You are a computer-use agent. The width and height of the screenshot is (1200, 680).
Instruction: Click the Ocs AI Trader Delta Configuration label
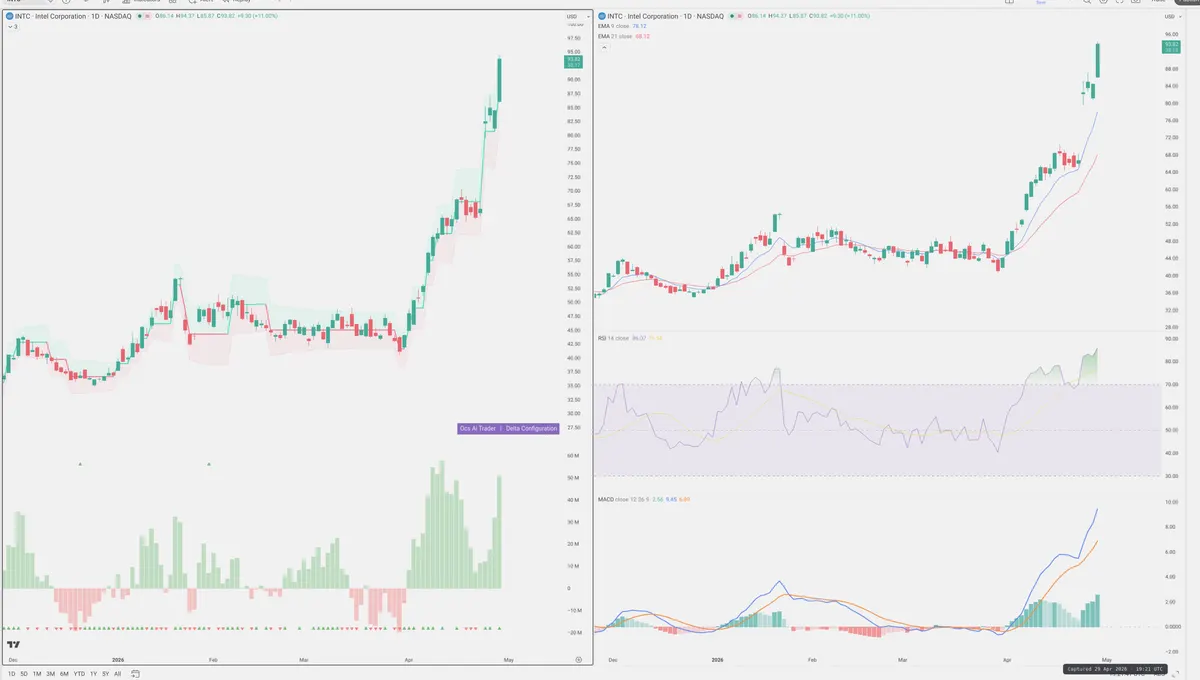coord(508,428)
